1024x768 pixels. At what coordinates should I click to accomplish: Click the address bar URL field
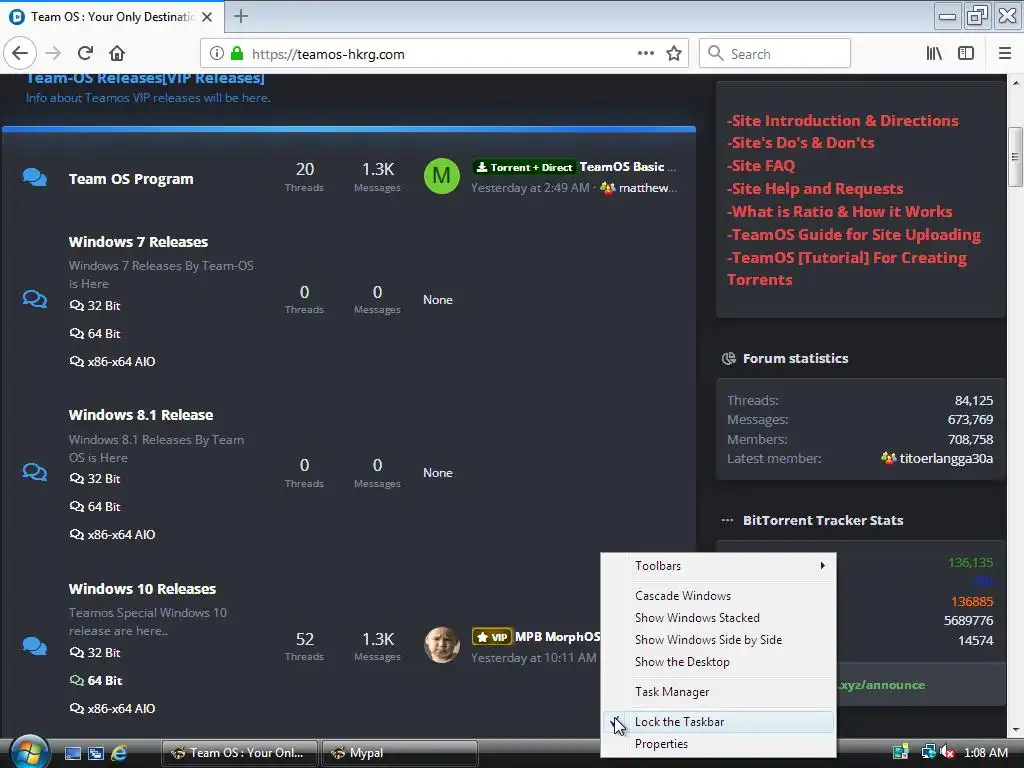[444, 54]
